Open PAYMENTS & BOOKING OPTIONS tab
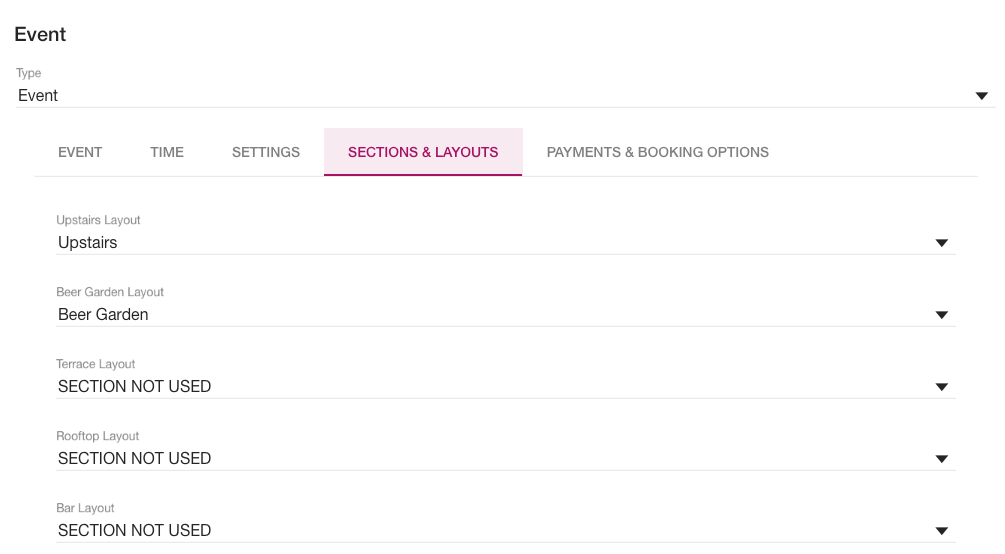 (x=657, y=152)
